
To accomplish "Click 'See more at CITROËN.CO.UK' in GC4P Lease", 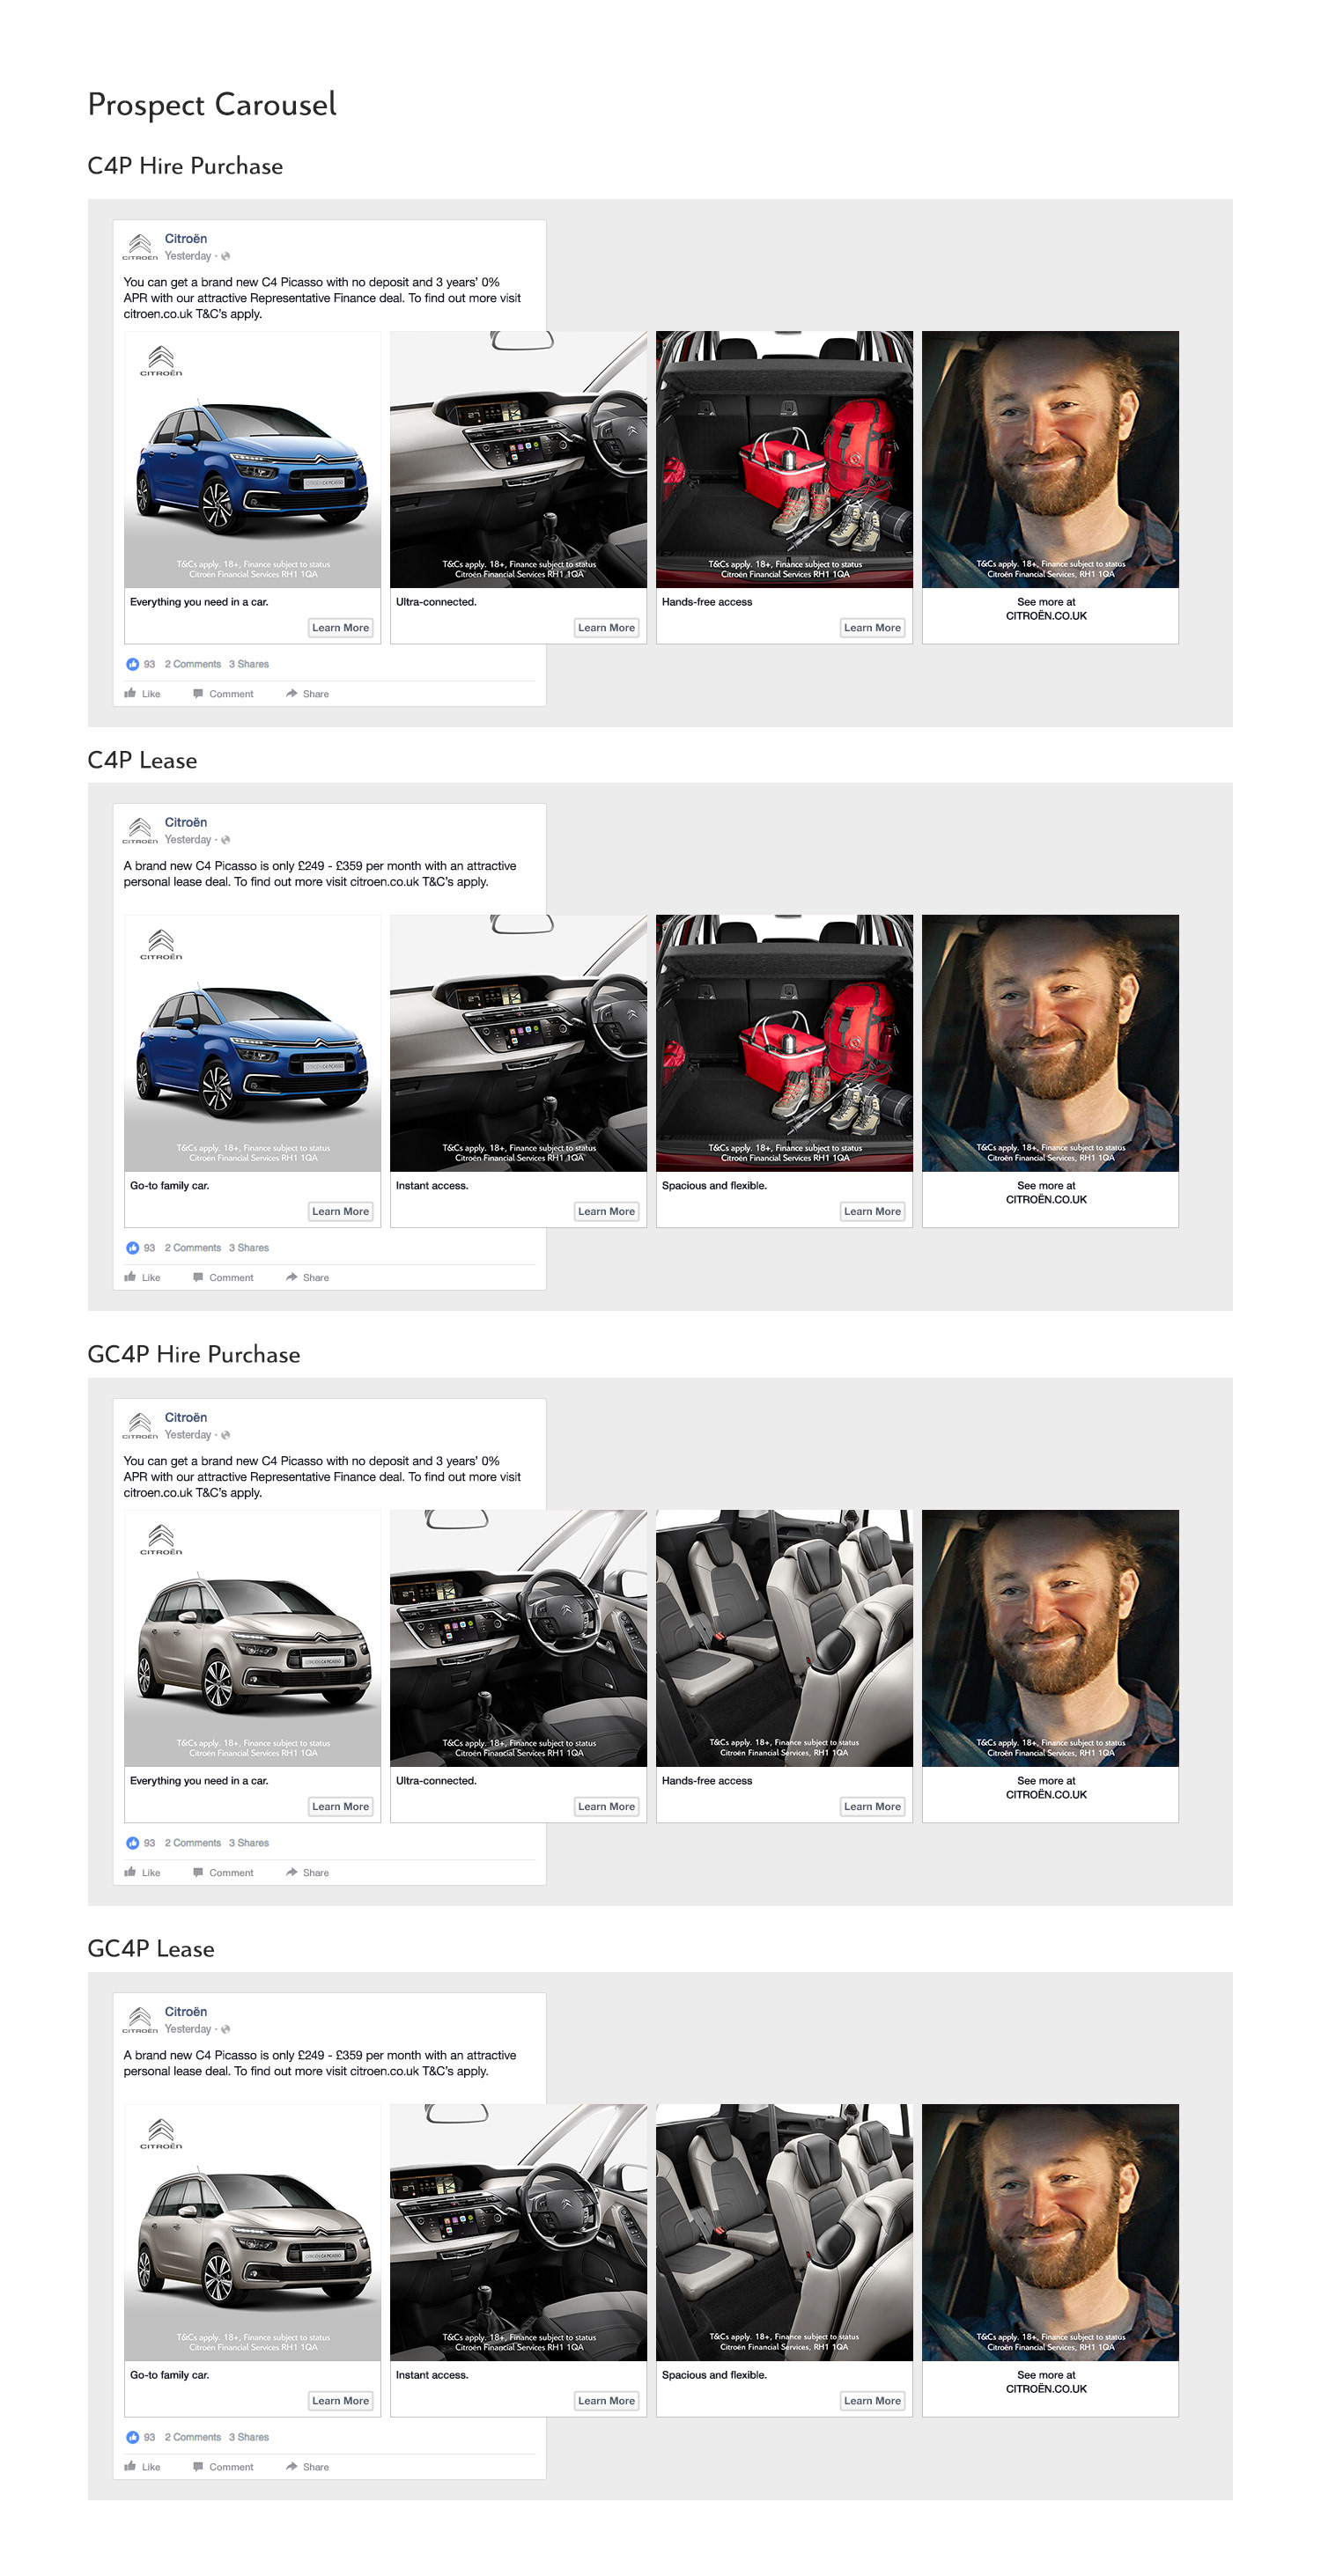I will (x=1046, y=2382).
